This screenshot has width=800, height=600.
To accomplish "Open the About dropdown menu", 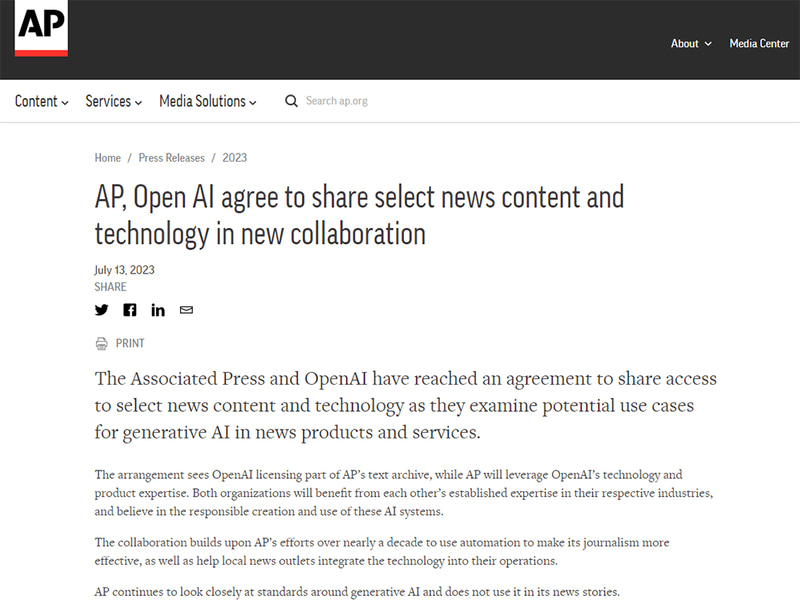I will (691, 43).
